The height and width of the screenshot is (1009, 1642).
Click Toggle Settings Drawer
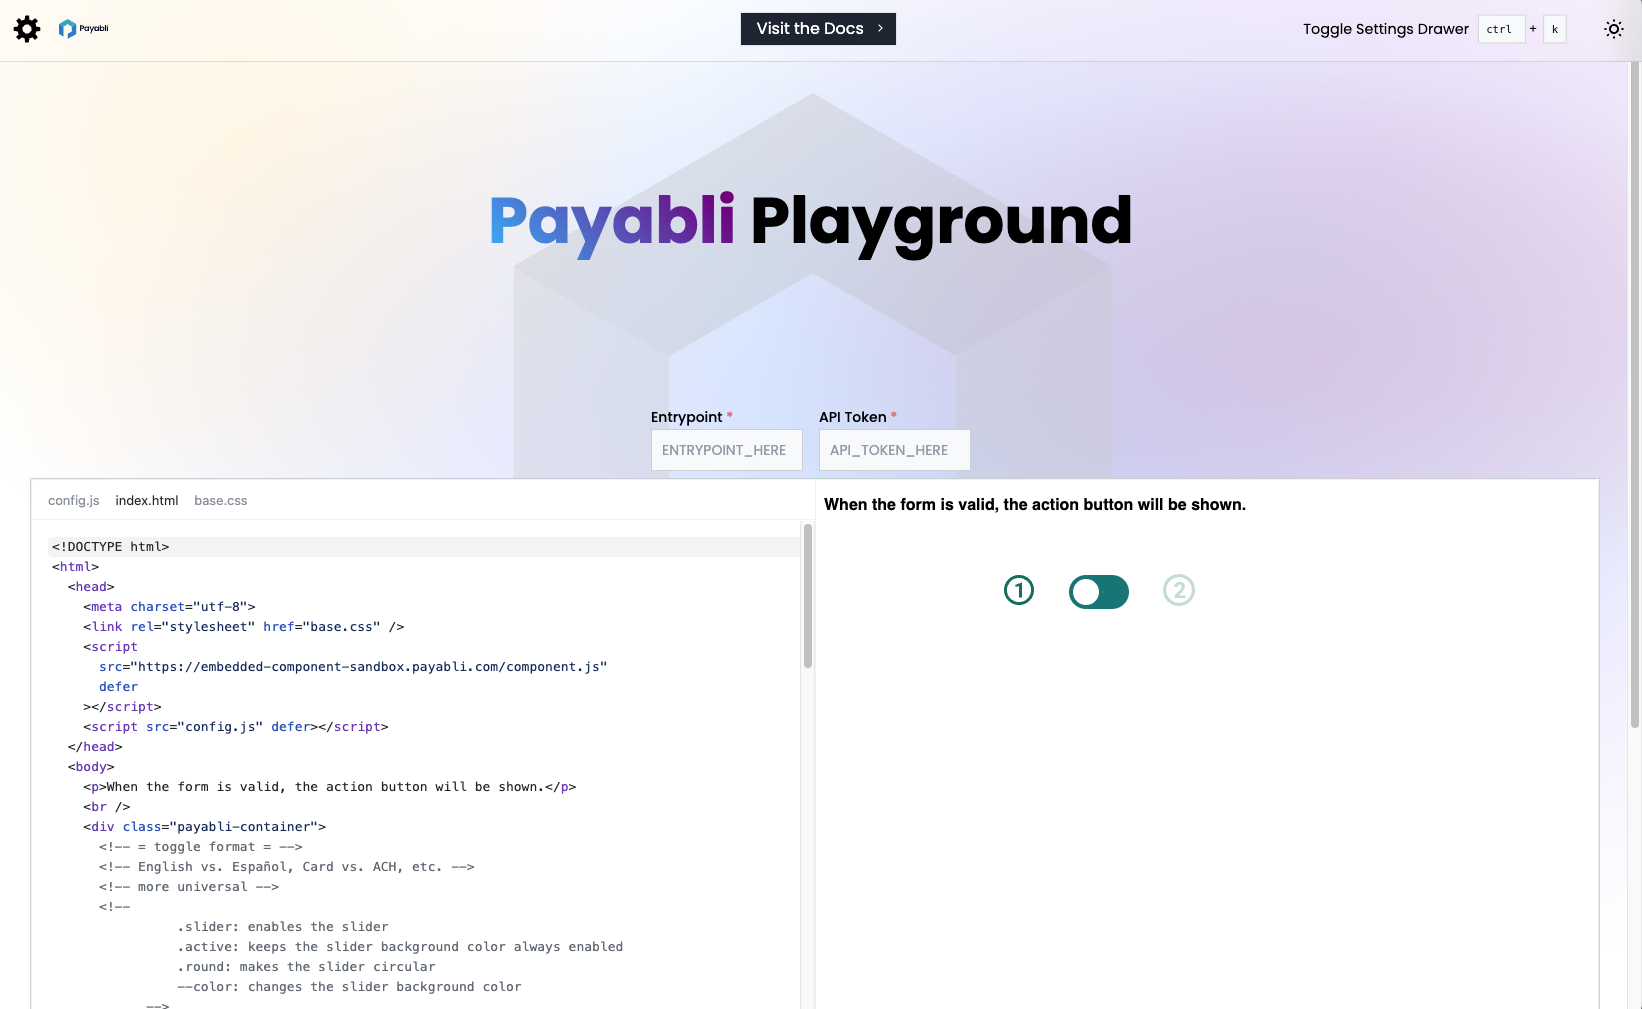pos(1386,29)
